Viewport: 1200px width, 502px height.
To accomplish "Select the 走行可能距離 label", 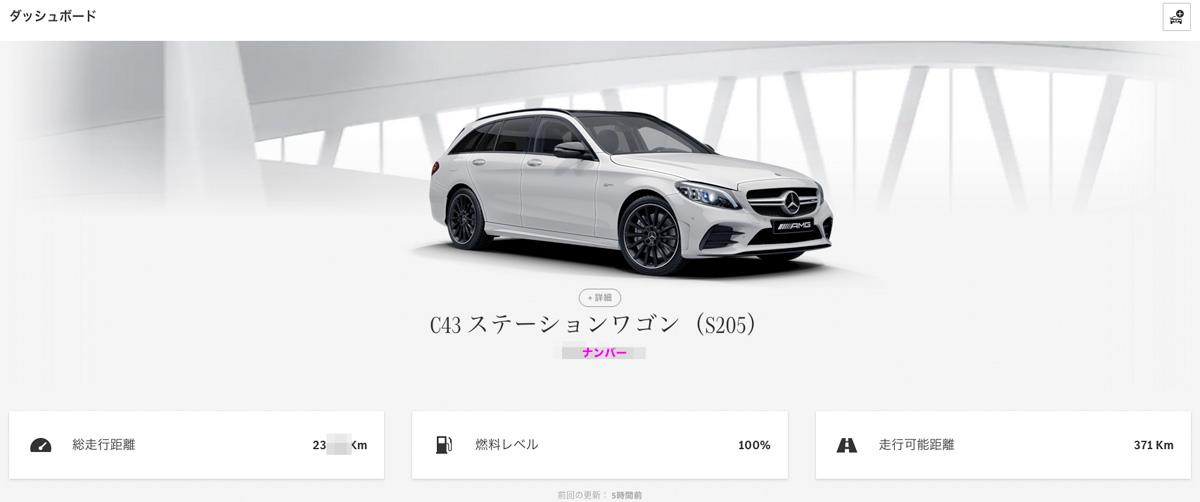I will pos(916,445).
